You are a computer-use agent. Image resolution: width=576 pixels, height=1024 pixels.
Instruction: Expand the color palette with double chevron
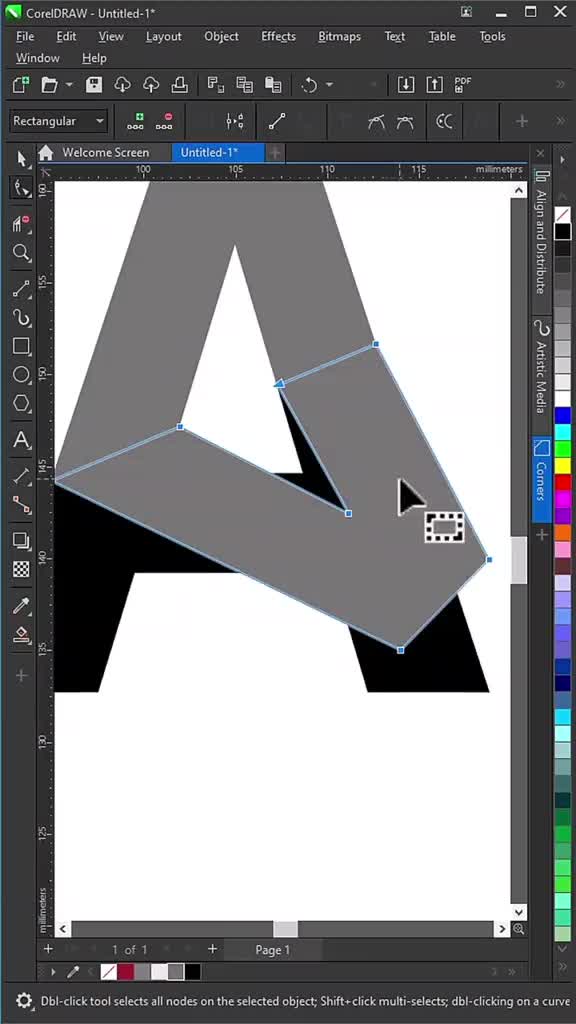click(562, 966)
